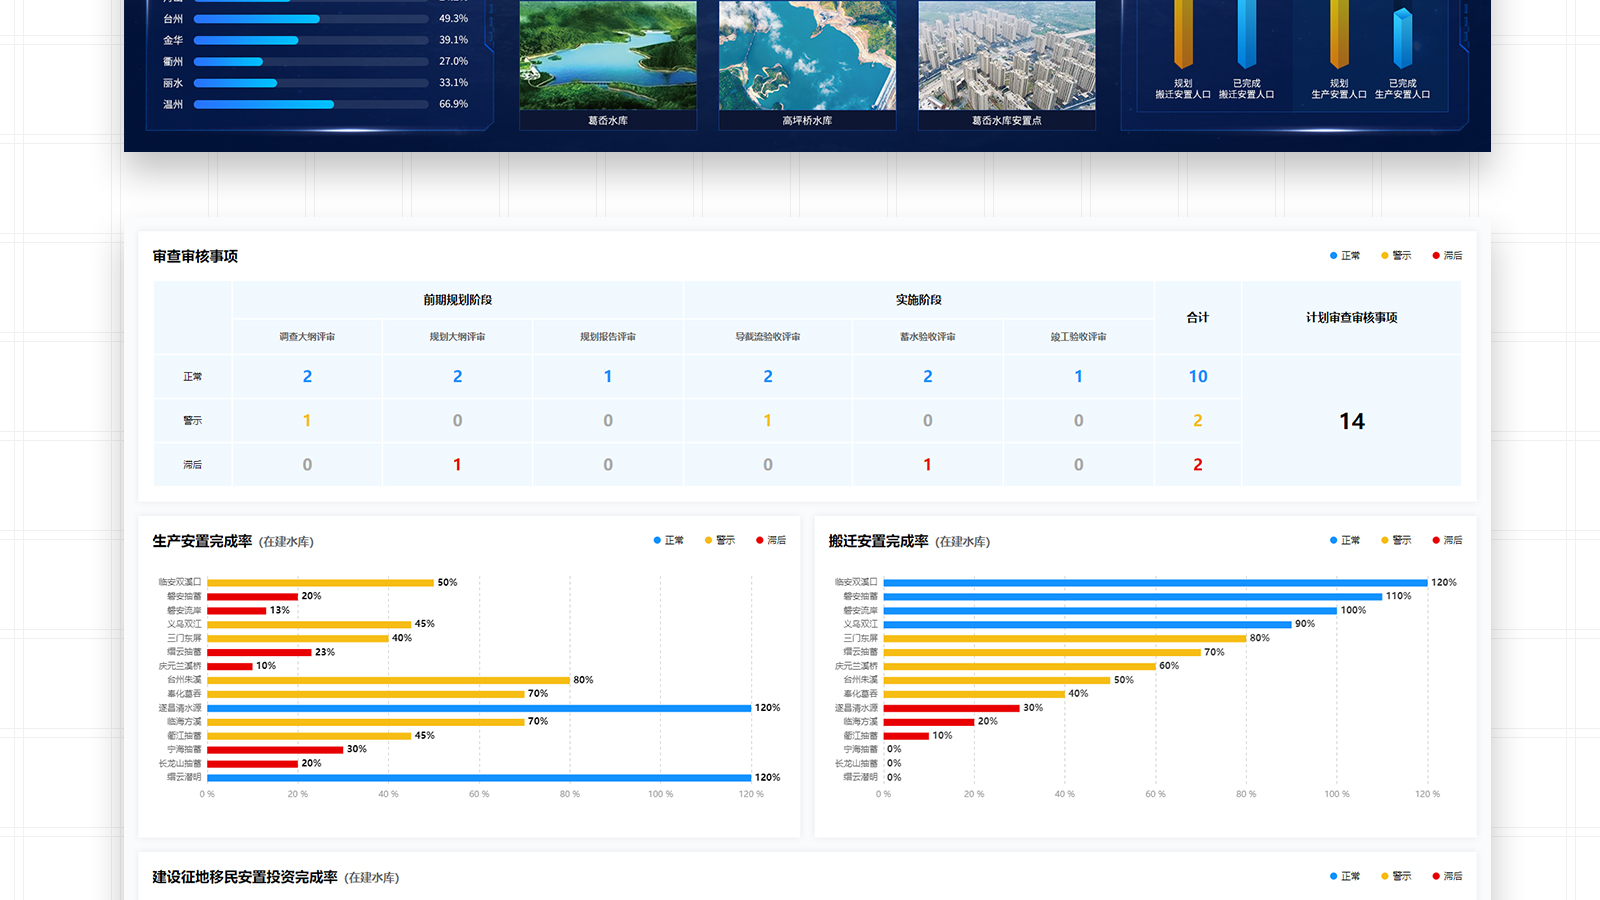Click the 规划搬迁安置人口 orange bar icon
This screenshot has width=1600, height=900.
click(1183, 35)
